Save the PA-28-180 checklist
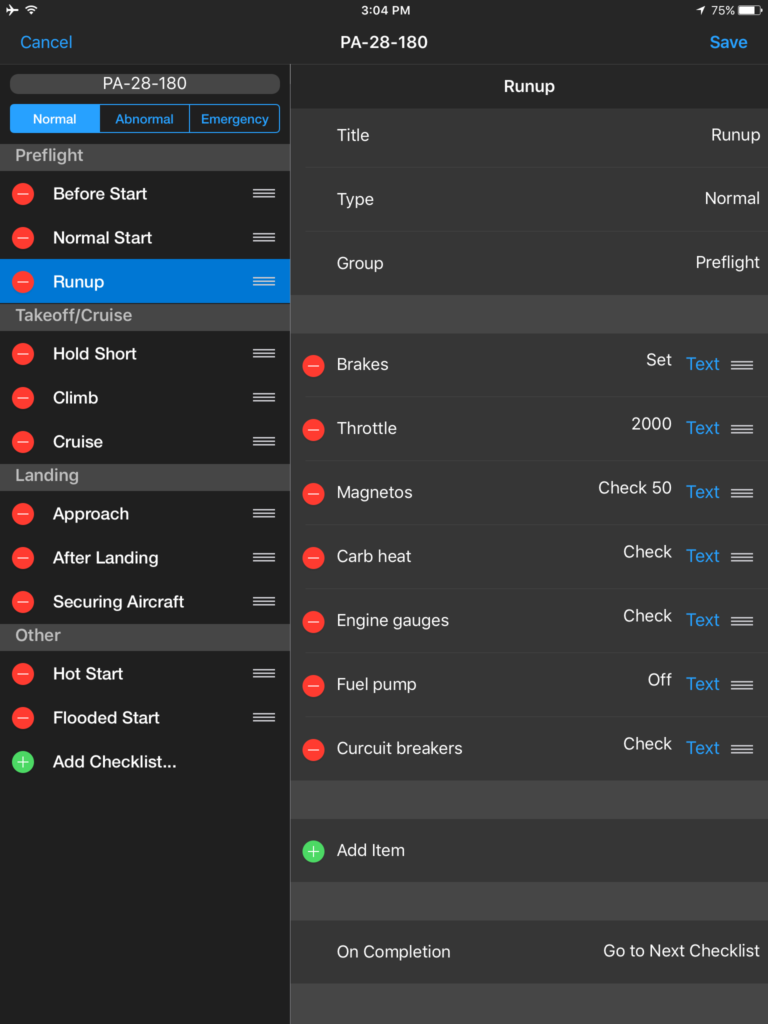Viewport: 768px width, 1024px height. click(x=728, y=42)
